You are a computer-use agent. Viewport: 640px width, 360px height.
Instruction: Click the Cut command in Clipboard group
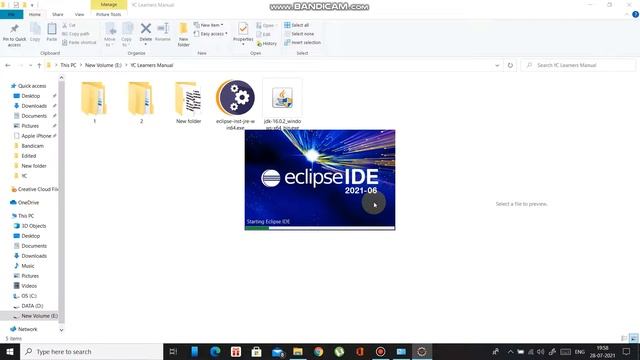tap(69, 25)
